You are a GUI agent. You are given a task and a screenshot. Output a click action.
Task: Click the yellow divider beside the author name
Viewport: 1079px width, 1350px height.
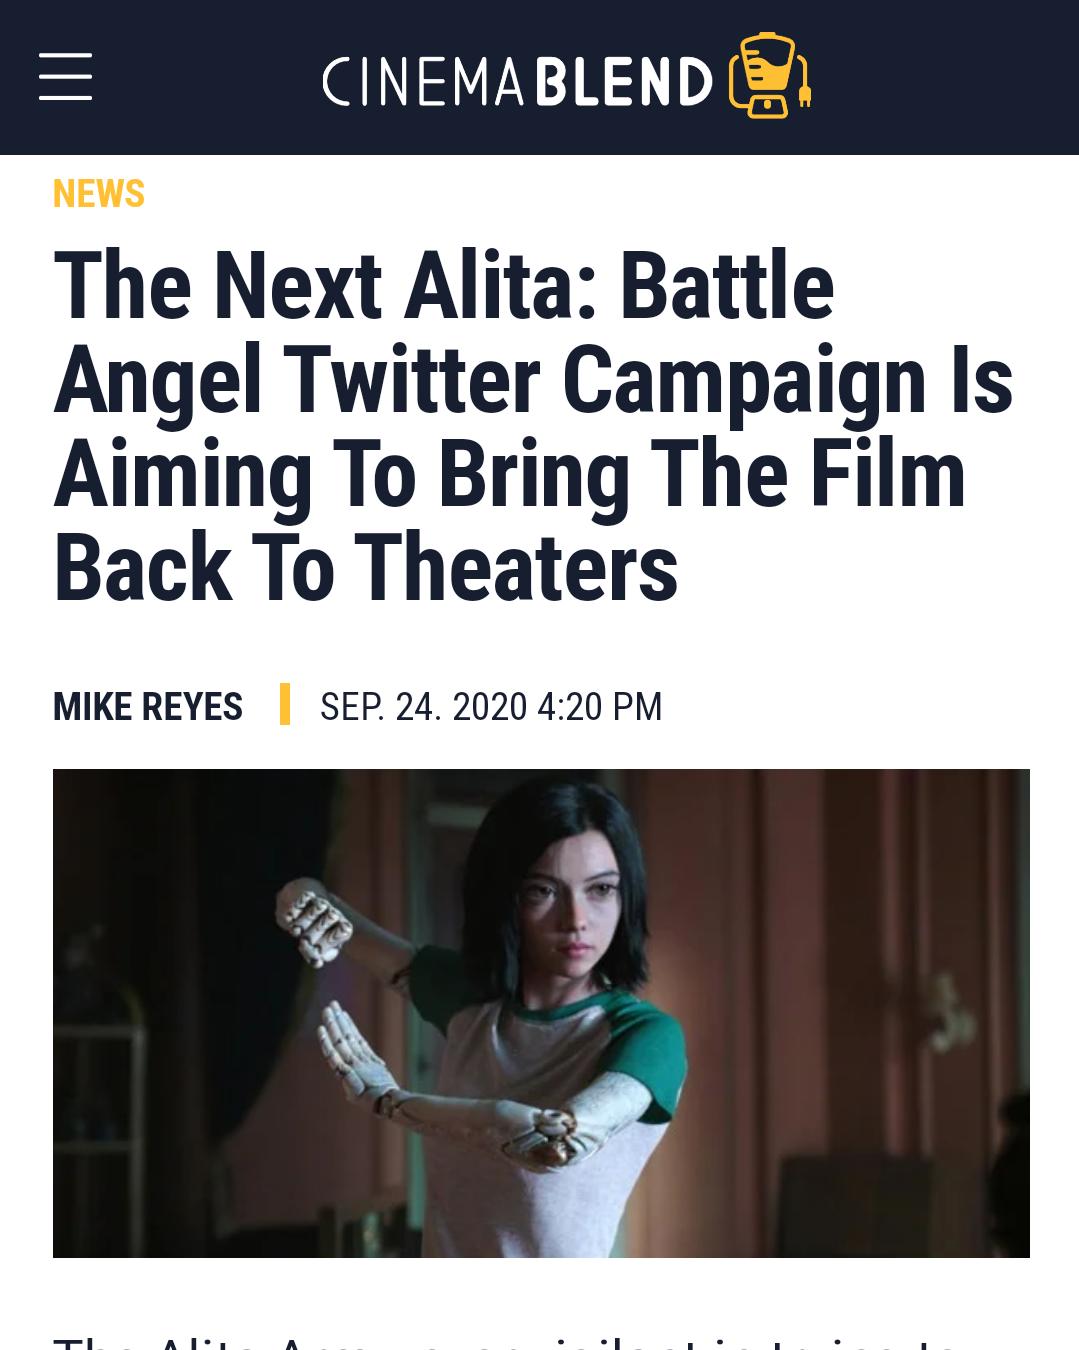pos(285,704)
